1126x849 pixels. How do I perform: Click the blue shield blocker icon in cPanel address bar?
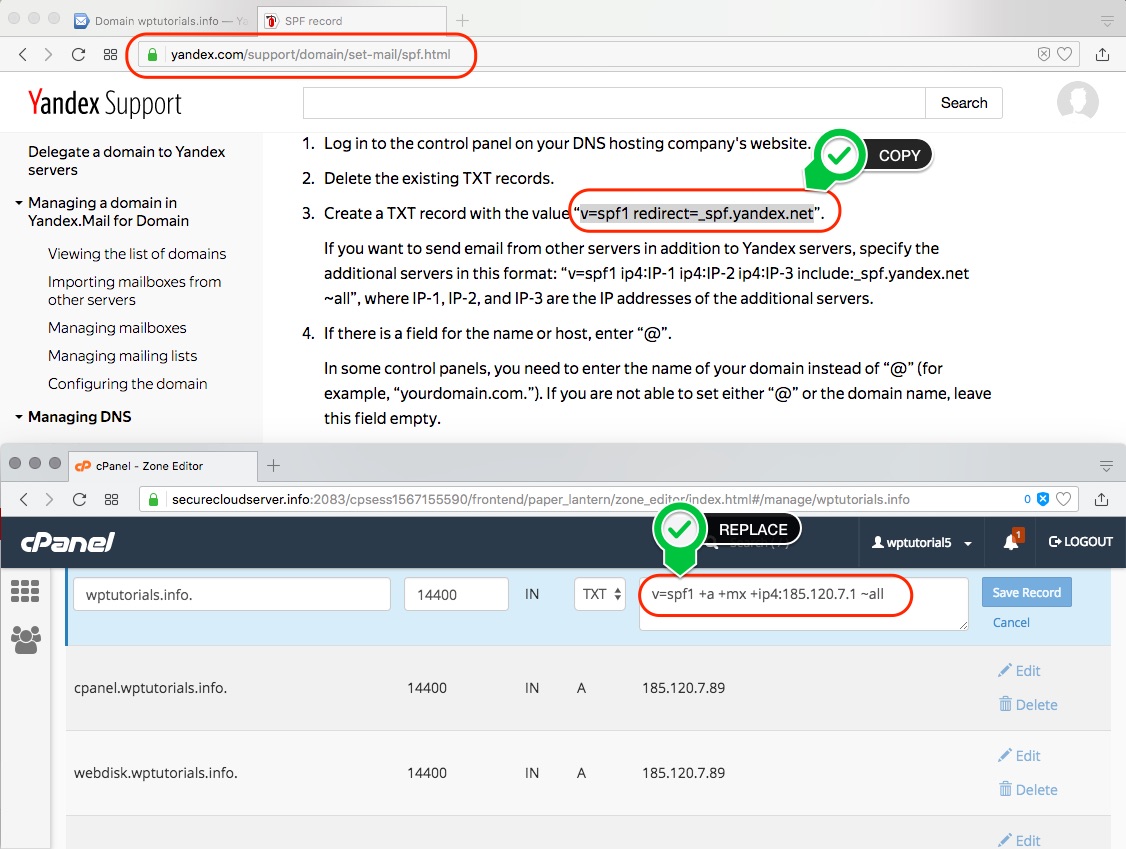tap(1043, 499)
